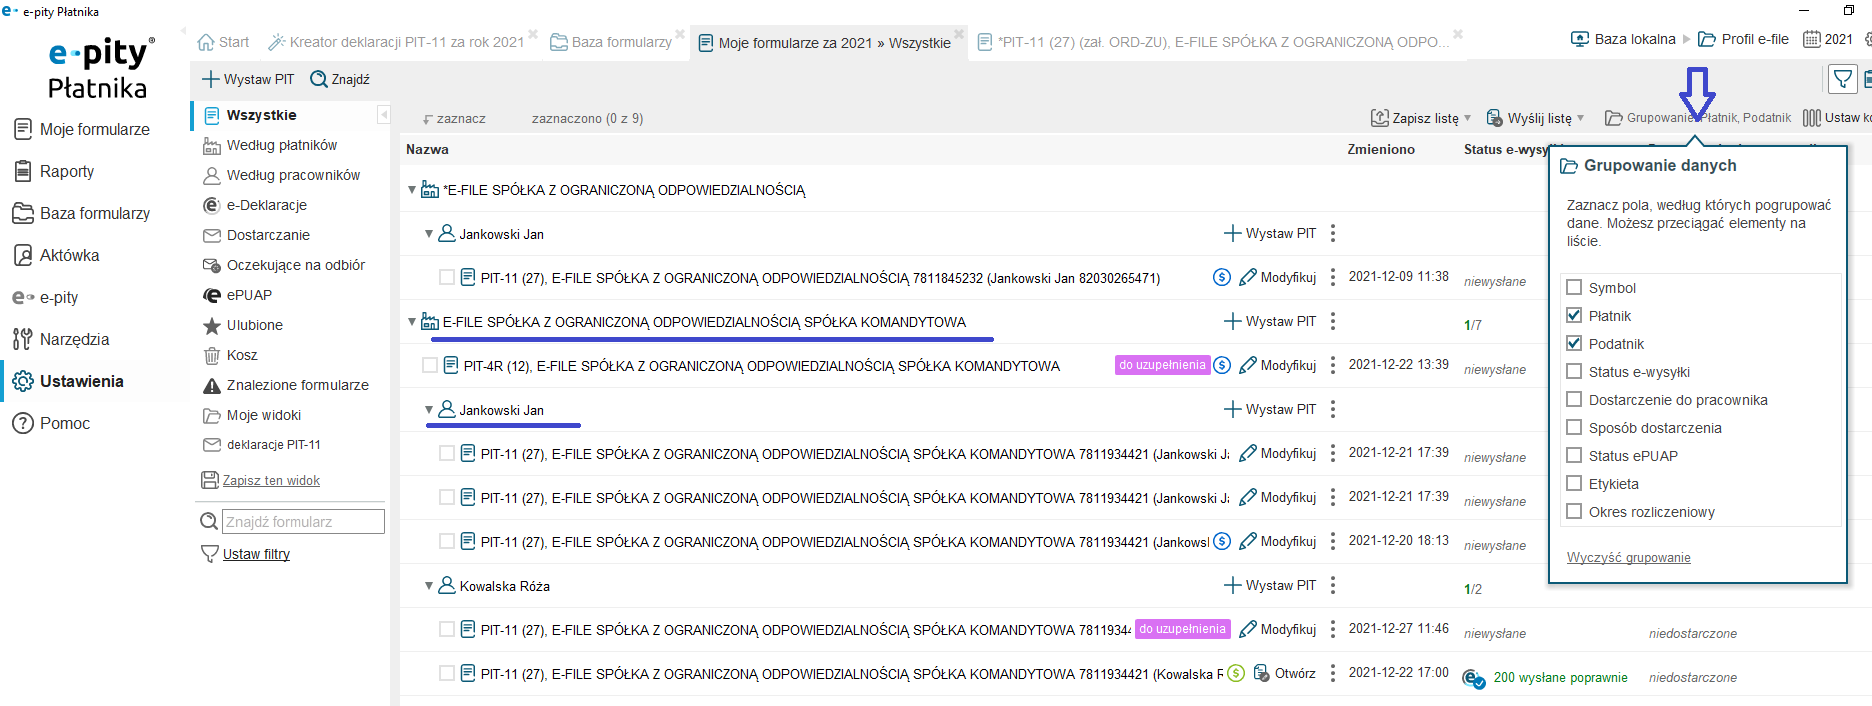
Task: Open Znalezione formularze view
Action: tap(286, 385)
